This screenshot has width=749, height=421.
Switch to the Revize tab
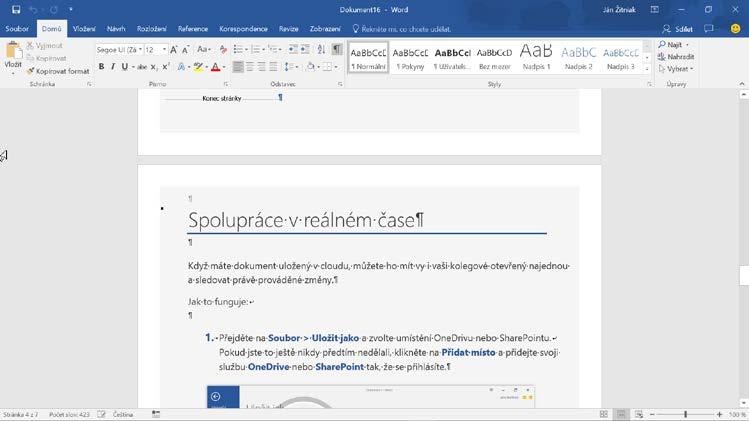pos(289,29)
